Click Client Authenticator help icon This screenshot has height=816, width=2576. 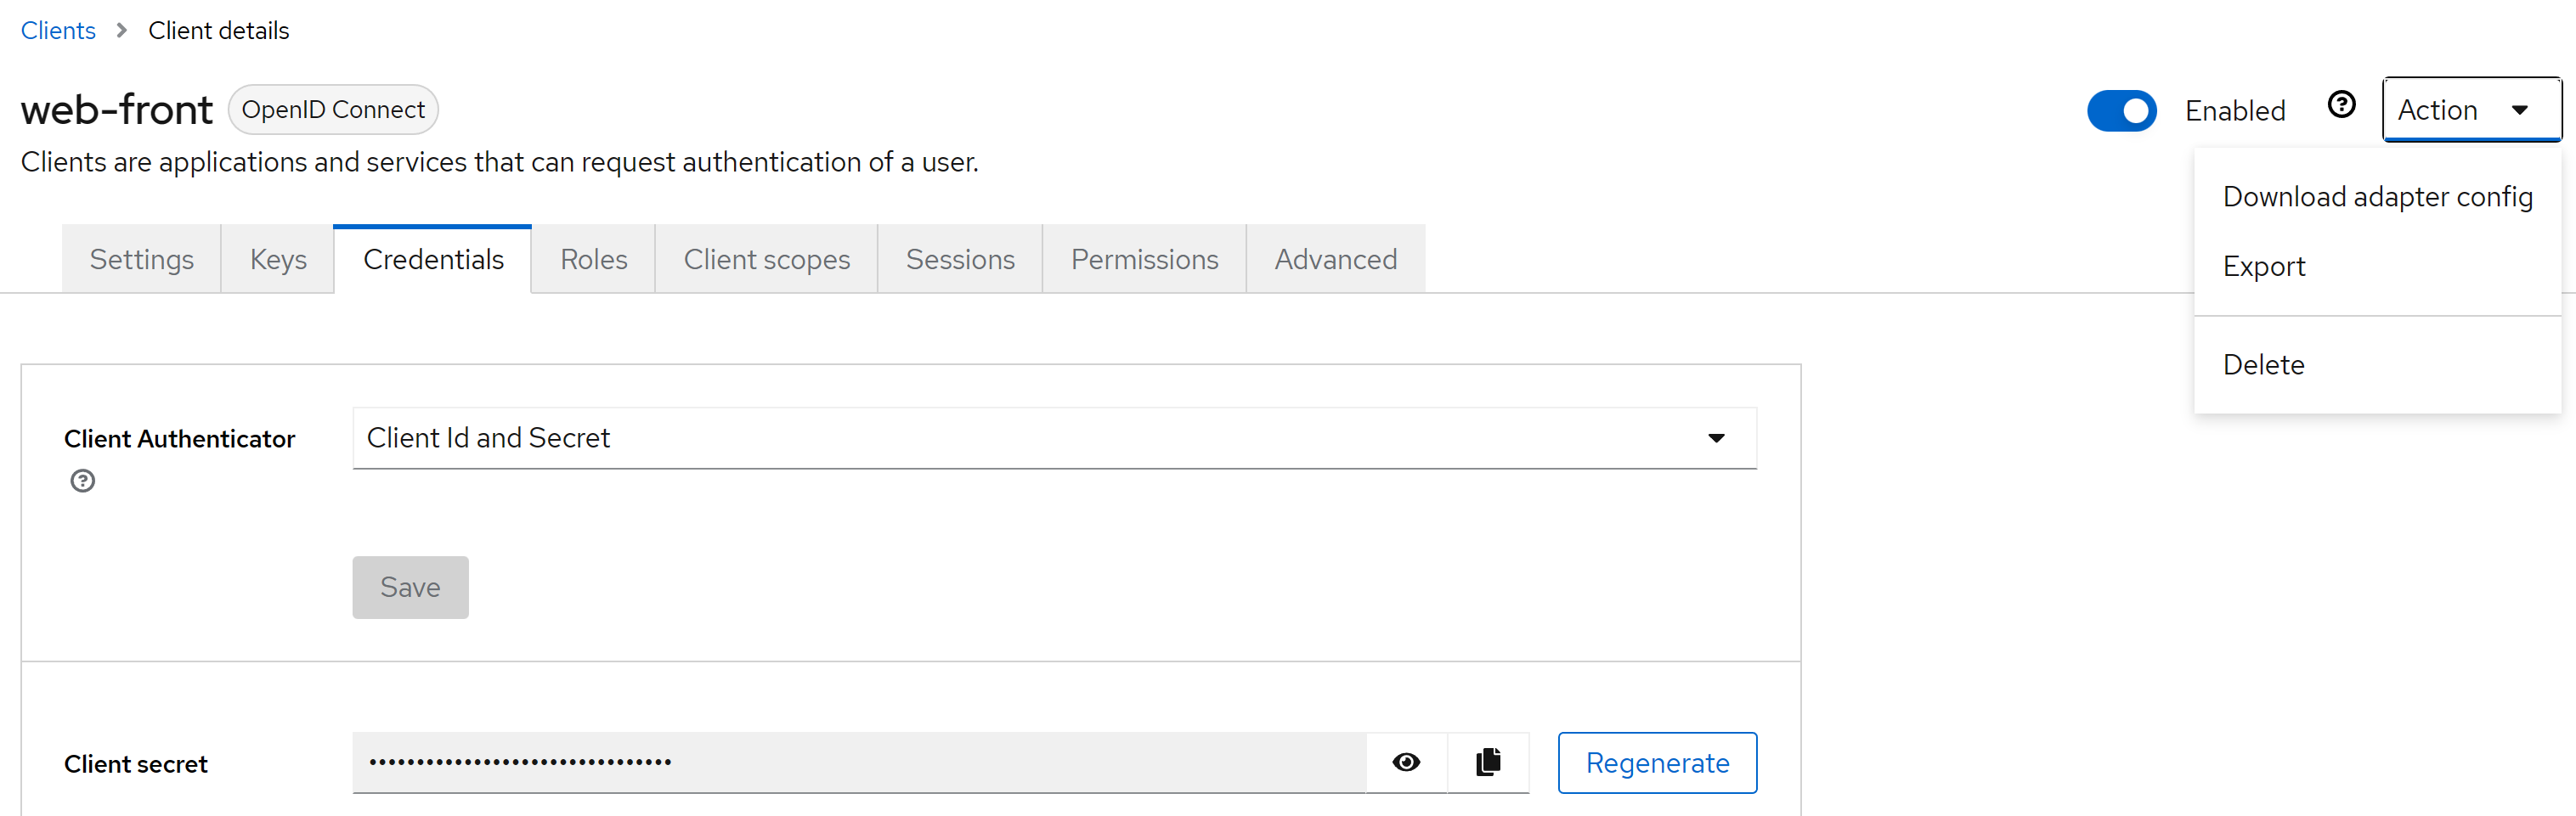pos(83,481)
